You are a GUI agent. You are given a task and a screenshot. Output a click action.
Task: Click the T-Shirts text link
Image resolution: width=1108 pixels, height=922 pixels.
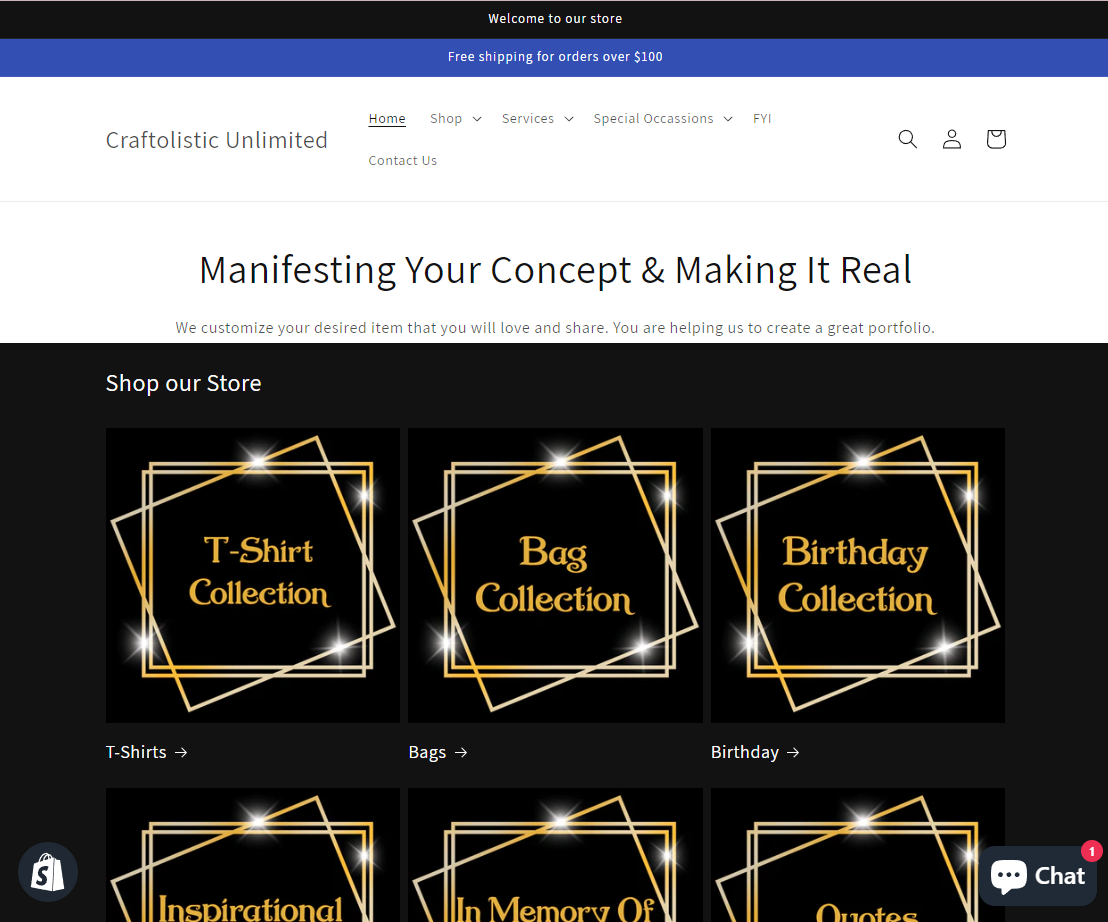tap(136, 752)
